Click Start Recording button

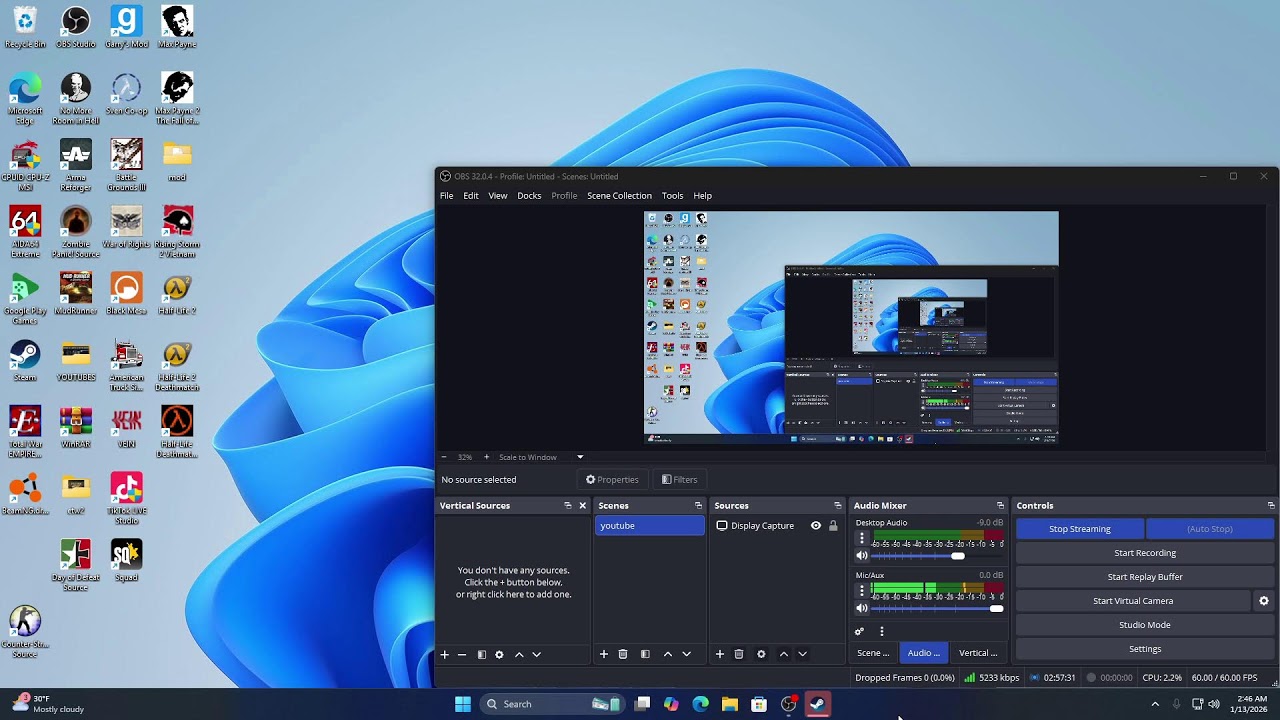click(1145, 553)
